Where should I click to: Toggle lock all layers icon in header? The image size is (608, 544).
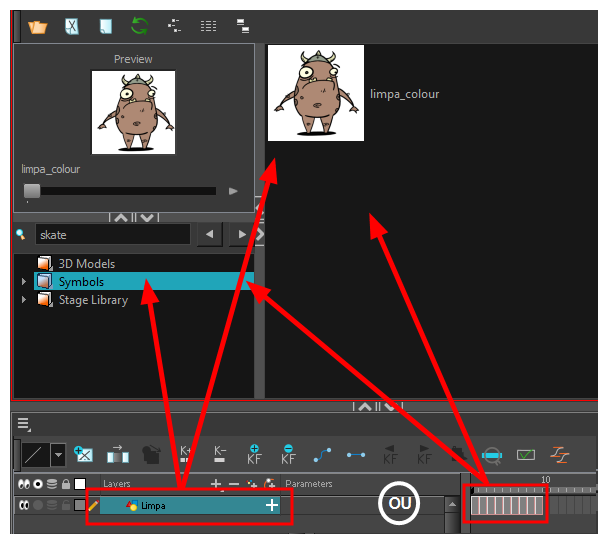pos(66,484)
